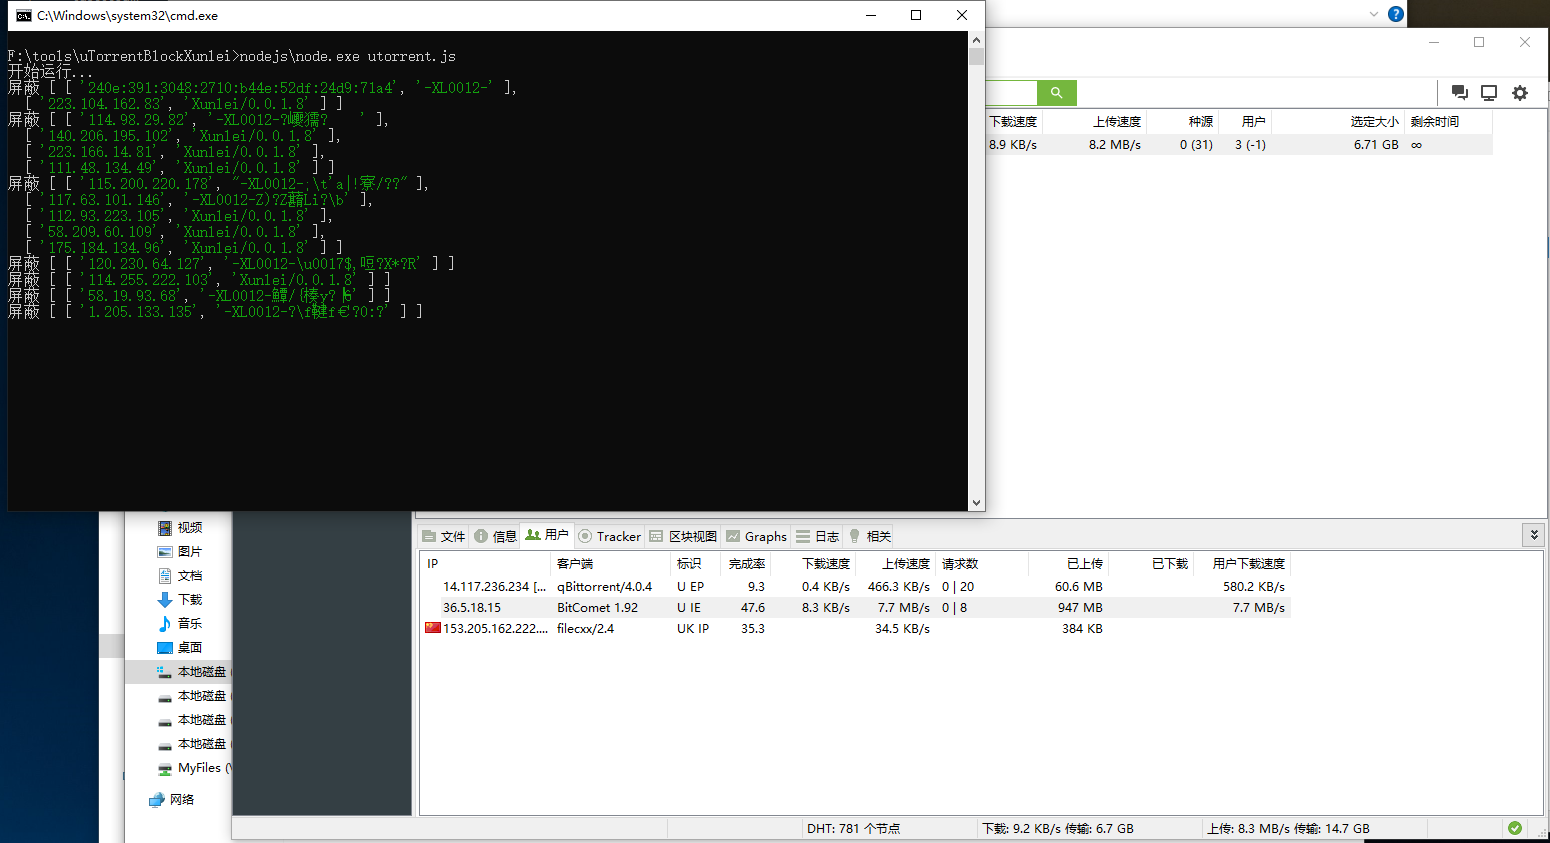Switch to the 日志 tab
1550x843 pixels.
pyautogui.click(x=818, y=536)
